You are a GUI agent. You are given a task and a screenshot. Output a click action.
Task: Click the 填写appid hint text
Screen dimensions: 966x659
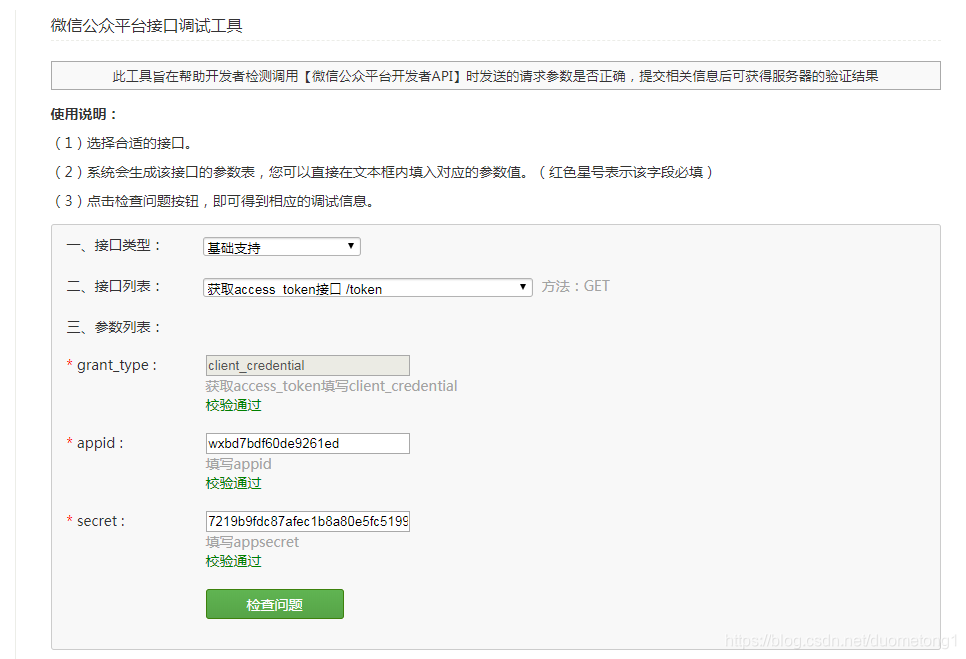coord(238,464)
